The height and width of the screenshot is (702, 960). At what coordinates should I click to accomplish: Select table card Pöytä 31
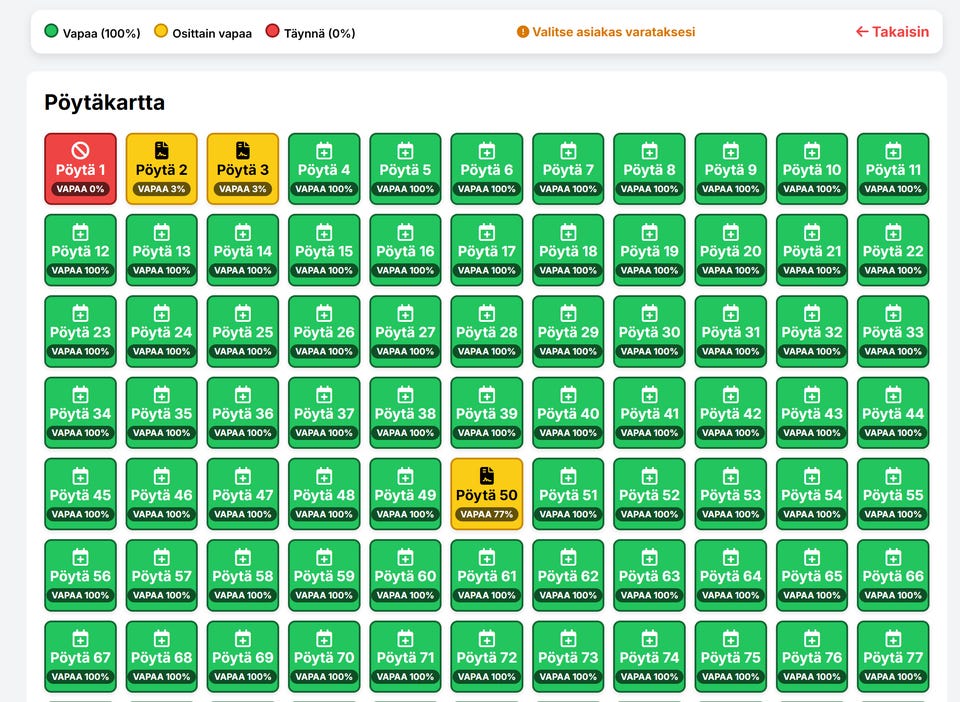click(x=730, y=332)
